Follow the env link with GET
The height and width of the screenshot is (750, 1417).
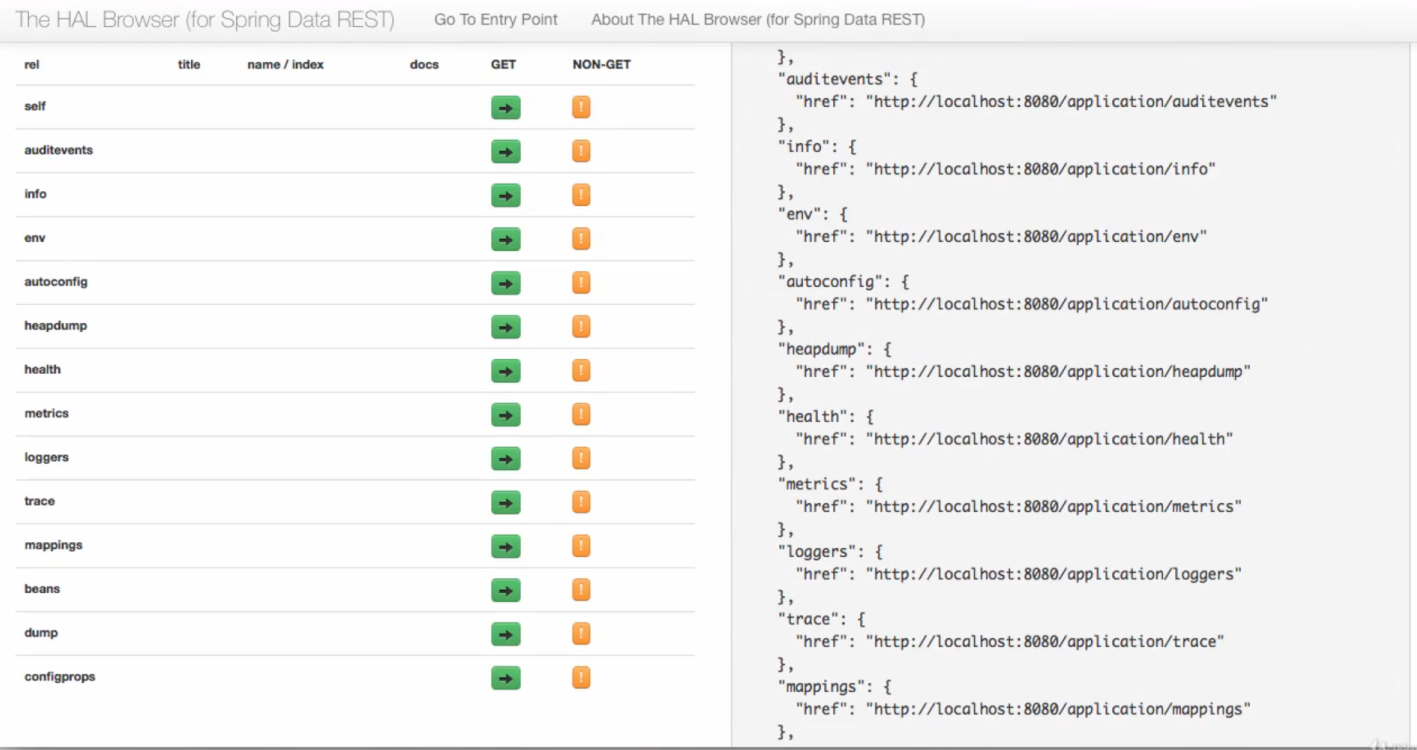tap(505, 240)
